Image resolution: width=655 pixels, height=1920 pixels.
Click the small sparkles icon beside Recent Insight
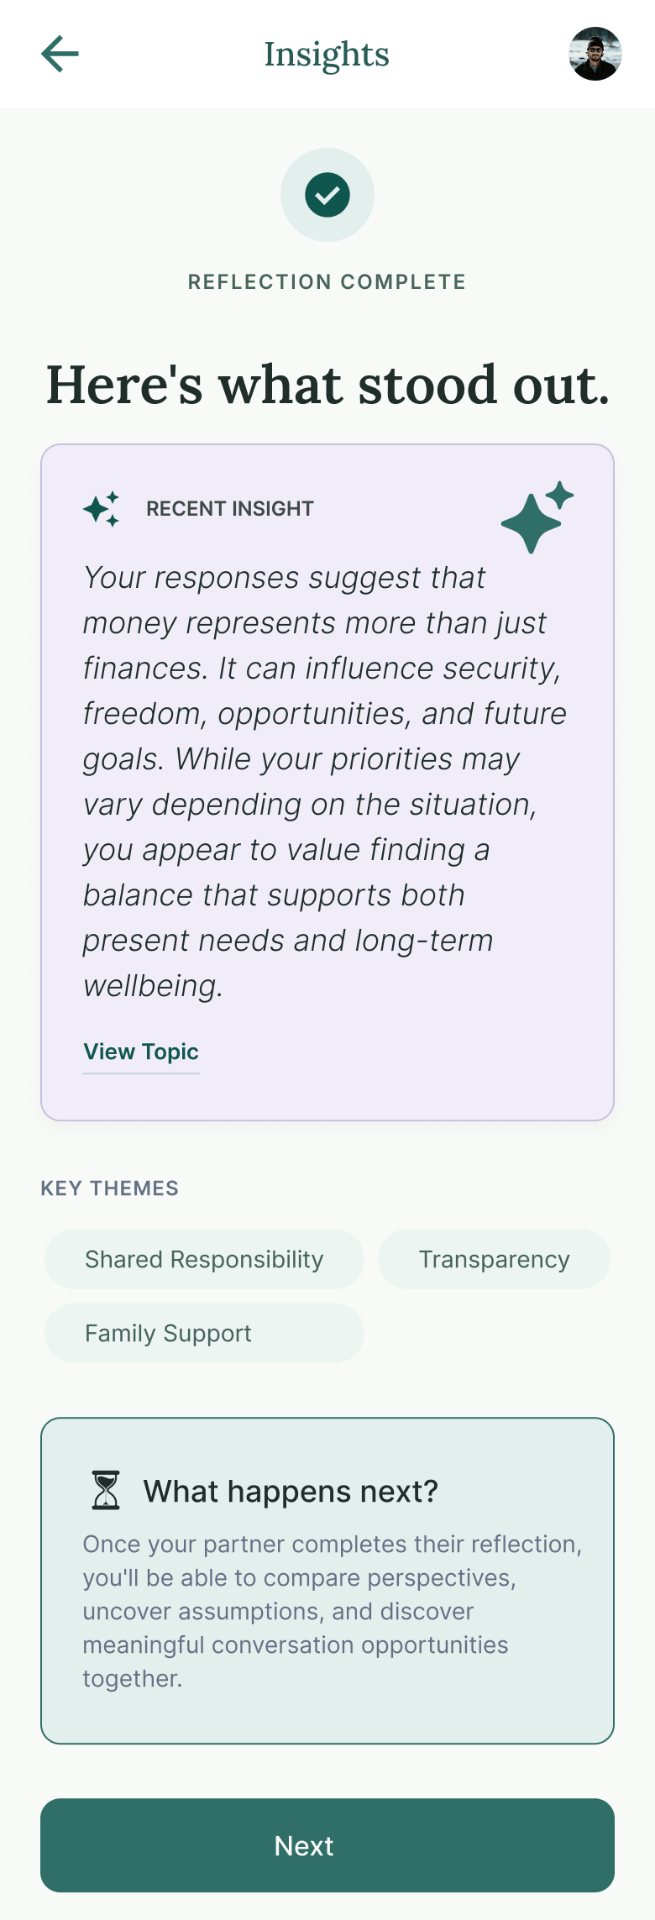click(x=101, y=509)
